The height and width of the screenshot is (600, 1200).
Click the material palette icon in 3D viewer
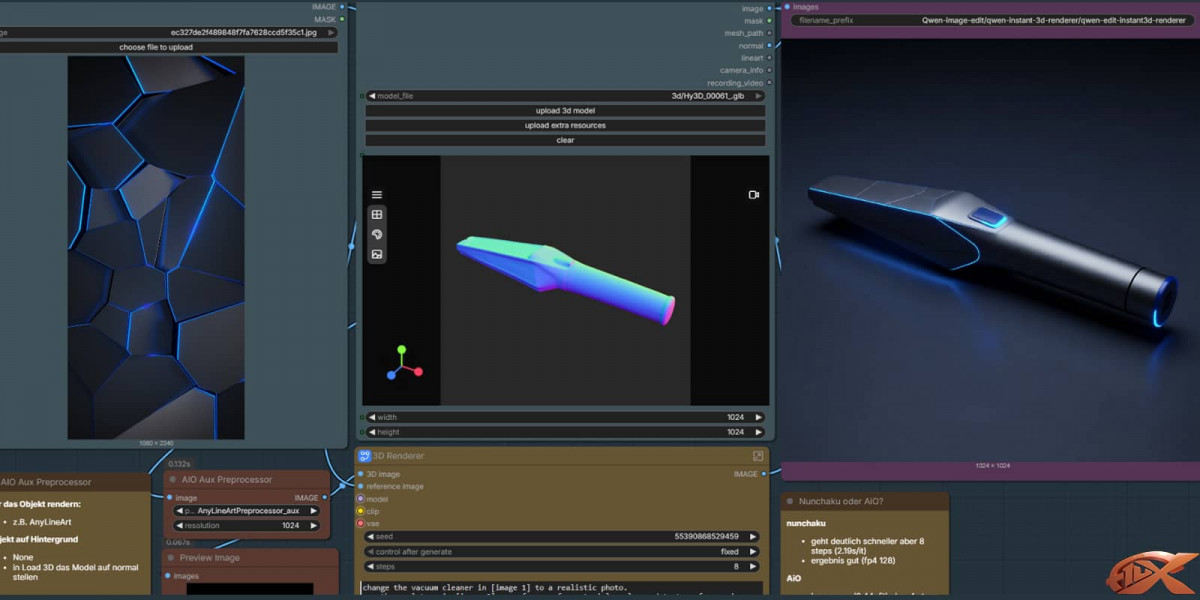point(377,234)
